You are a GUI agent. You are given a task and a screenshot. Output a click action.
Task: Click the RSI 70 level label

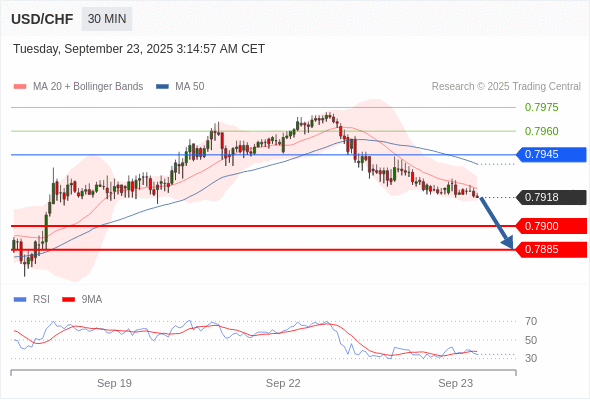531,321
